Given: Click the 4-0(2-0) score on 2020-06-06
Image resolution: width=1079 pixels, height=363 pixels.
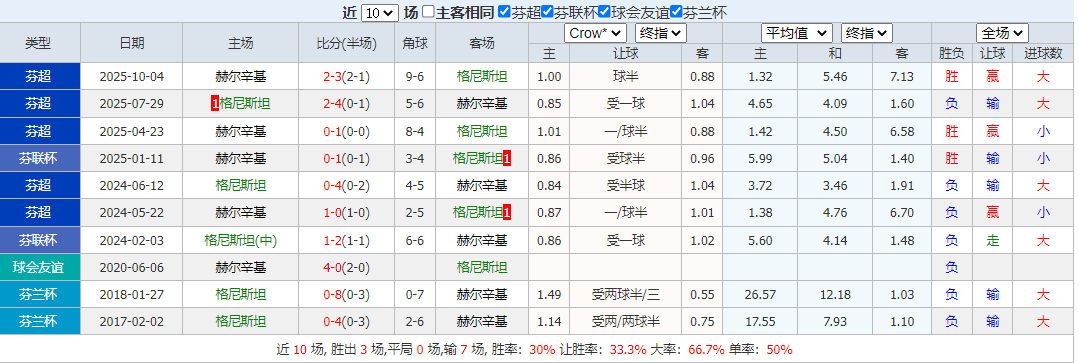Looking at the screenshot, I should point(346,267).
